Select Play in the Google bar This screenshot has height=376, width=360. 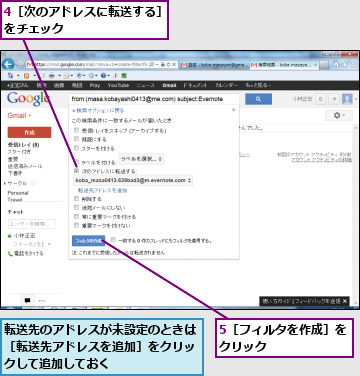95,85
